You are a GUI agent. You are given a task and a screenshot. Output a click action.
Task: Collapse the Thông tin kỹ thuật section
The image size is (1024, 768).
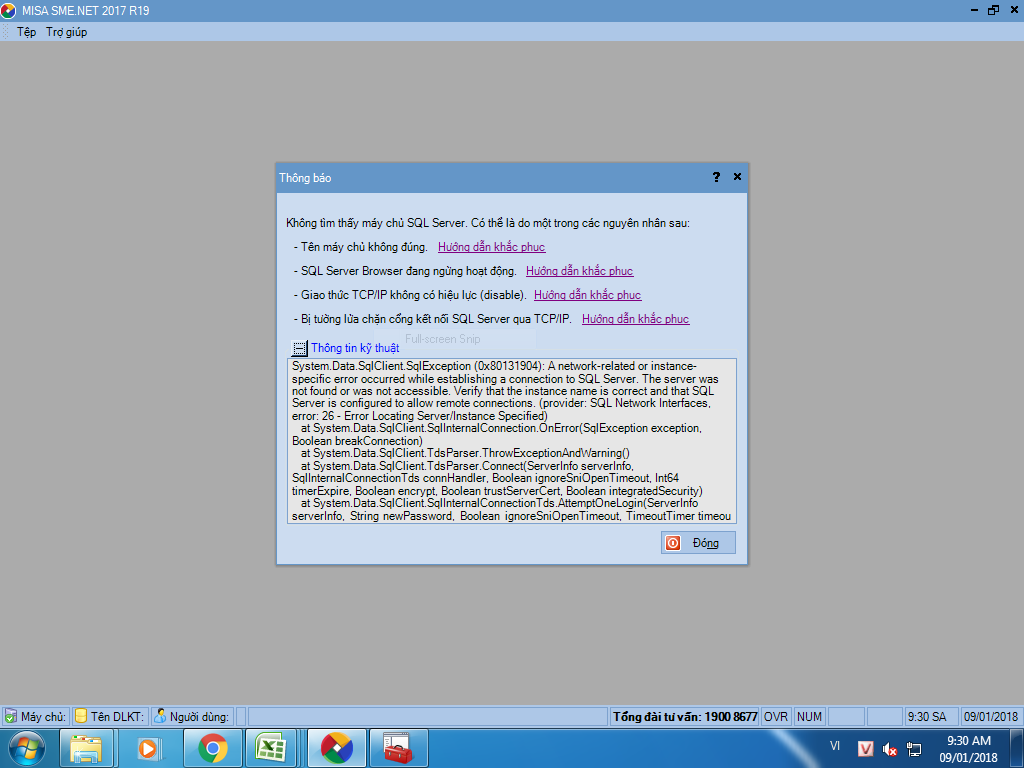coord(299,348)
